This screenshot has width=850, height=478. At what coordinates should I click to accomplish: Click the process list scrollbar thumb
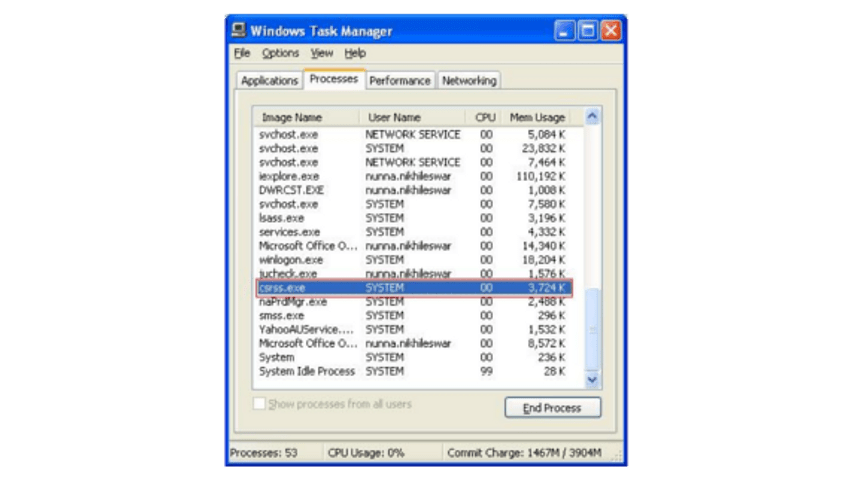coord(592,330)
